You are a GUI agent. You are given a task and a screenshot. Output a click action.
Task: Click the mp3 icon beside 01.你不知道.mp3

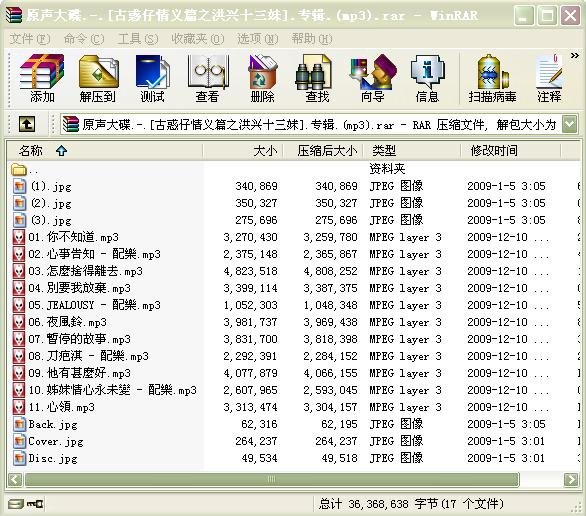pyautogui.click(x=19, y=237)
